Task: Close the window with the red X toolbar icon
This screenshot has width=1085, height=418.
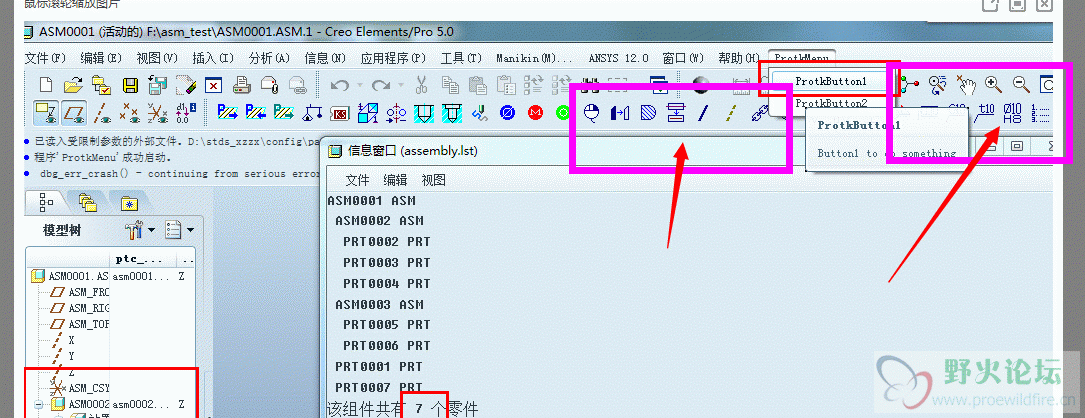Action: pyautogui.click(x=215, y=85)
